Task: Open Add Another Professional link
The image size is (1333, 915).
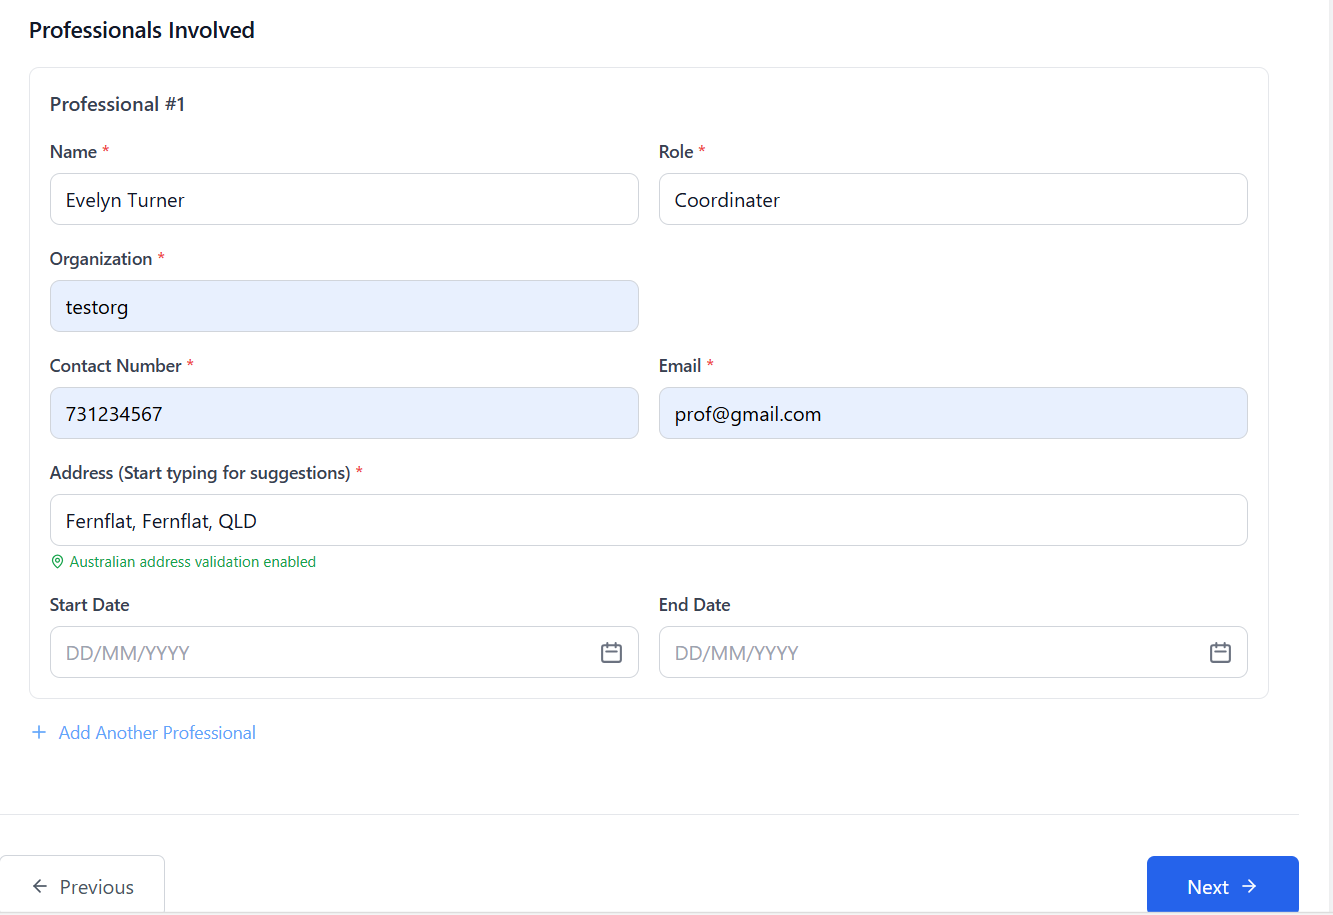Action: pyautogui.click(x=157, y=731)
